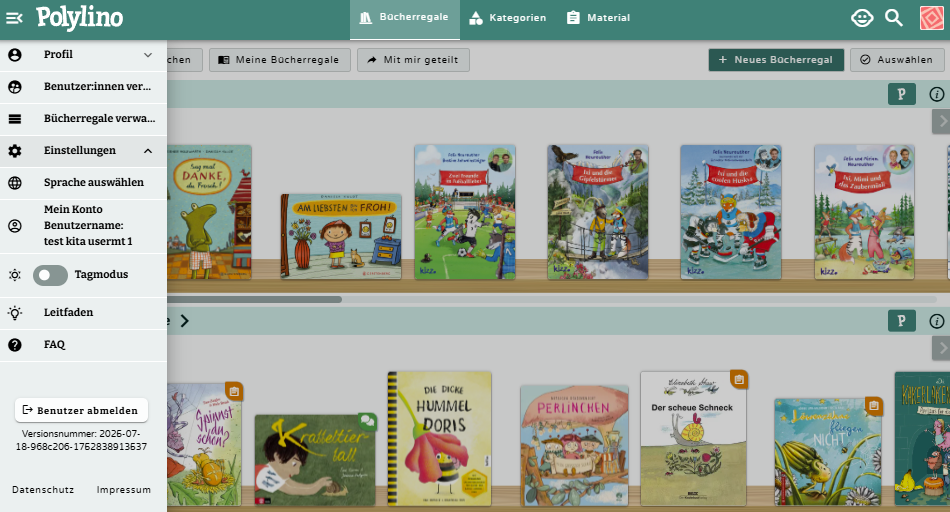This screenshot has width=950, height=512.
Task: Open the football book Zwei Freunde im Fußballfieber
Action: point(465,212)
